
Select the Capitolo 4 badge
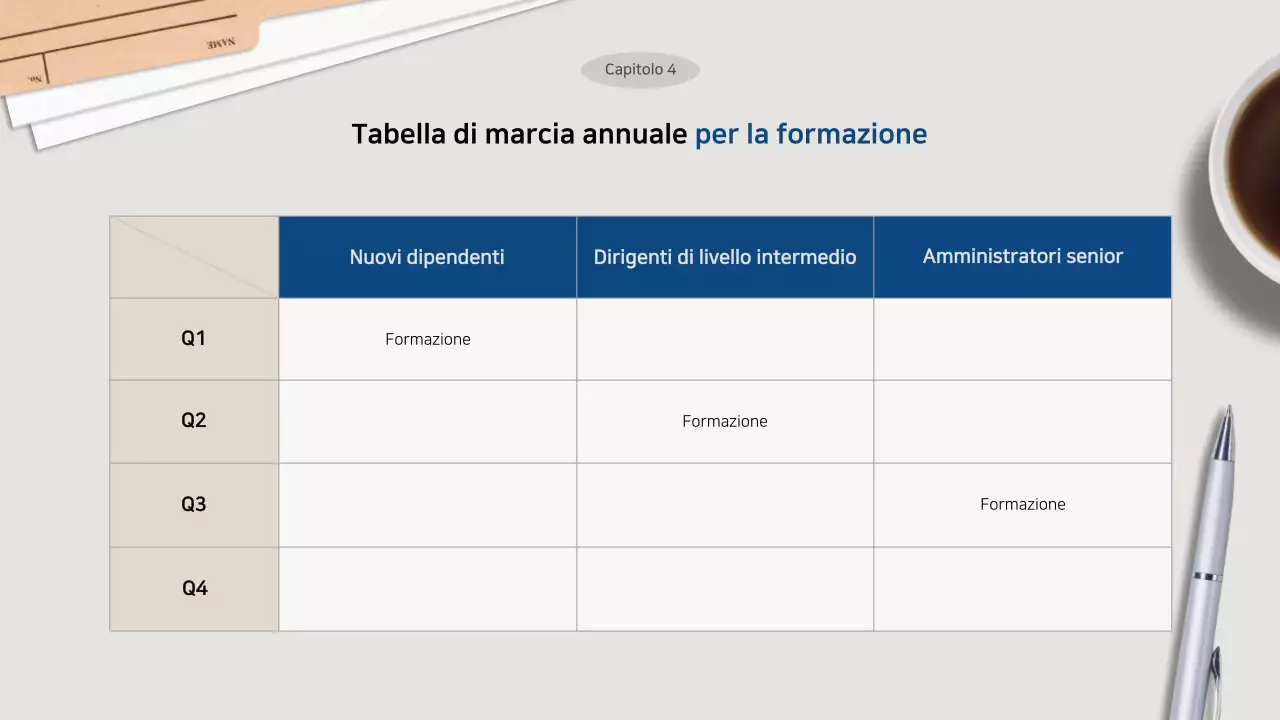tap(639, 69)
